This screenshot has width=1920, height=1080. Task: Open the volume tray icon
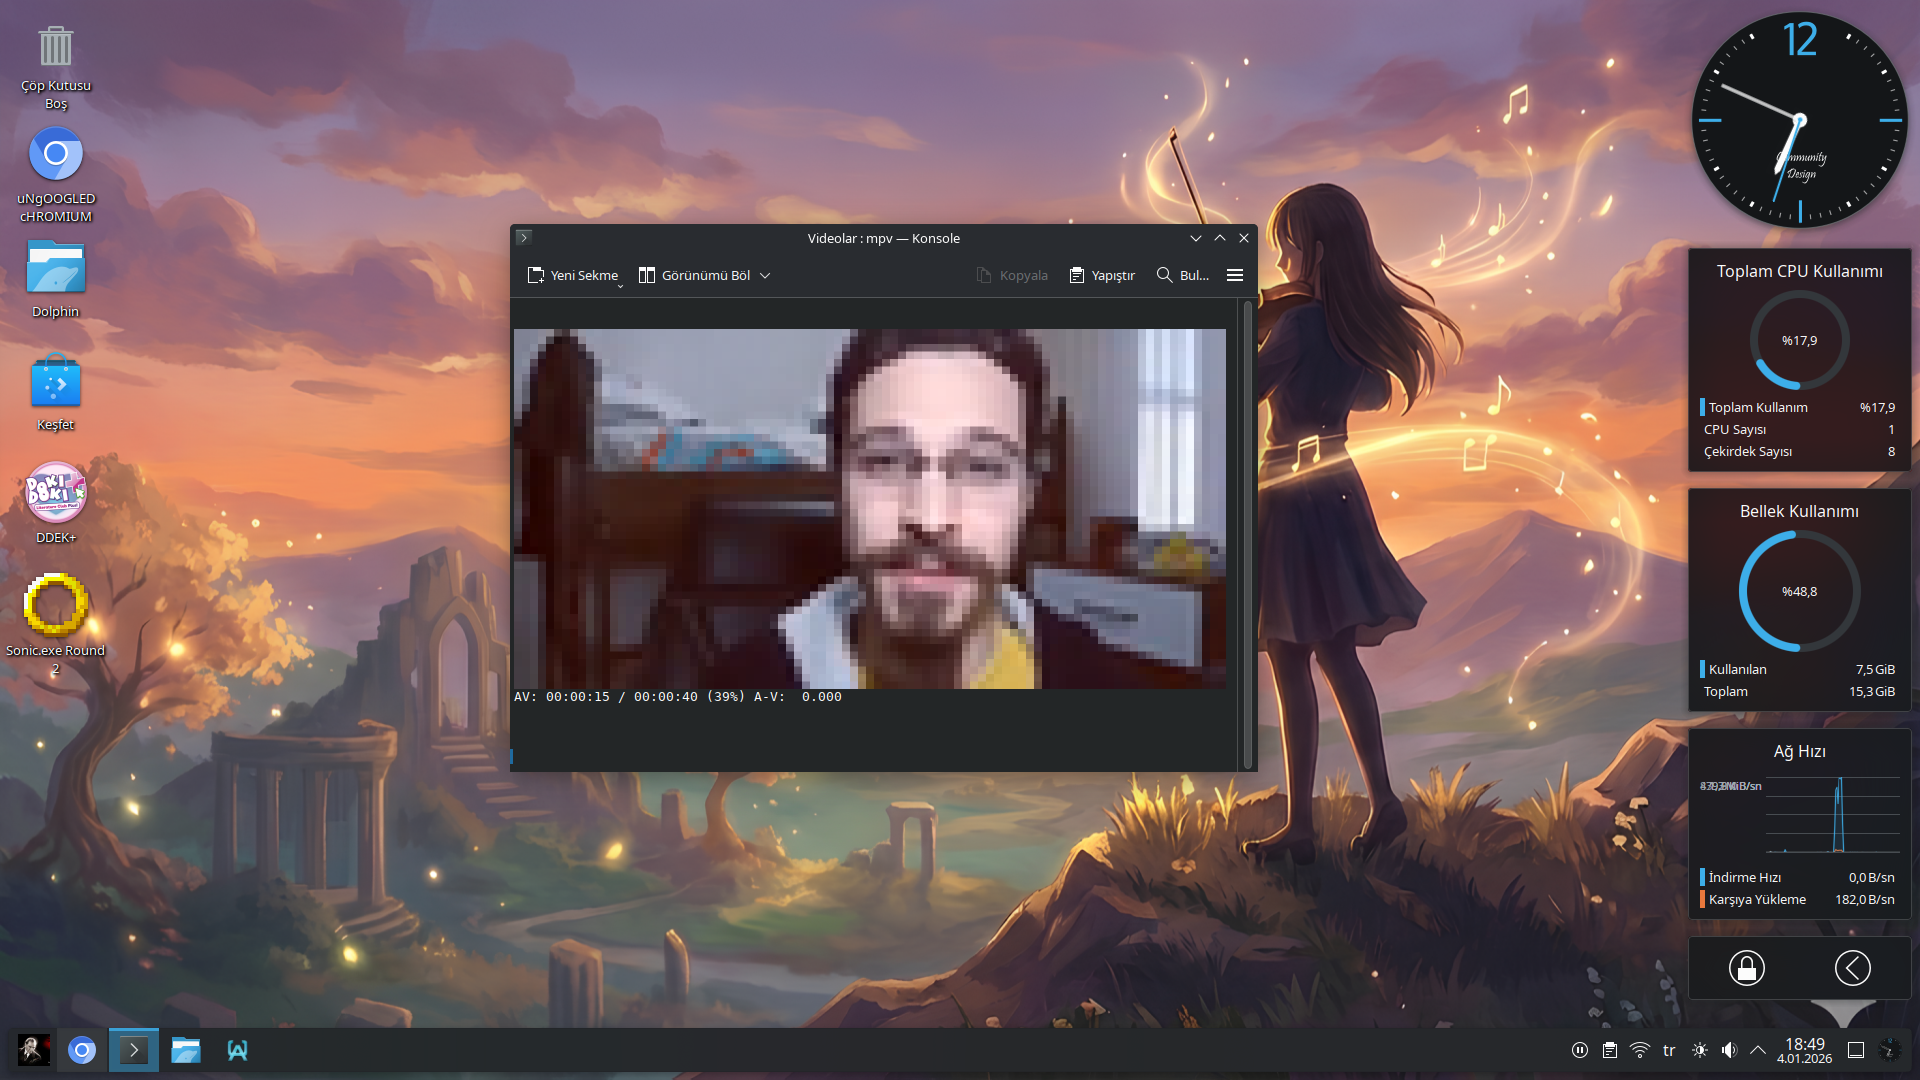1729,1050
